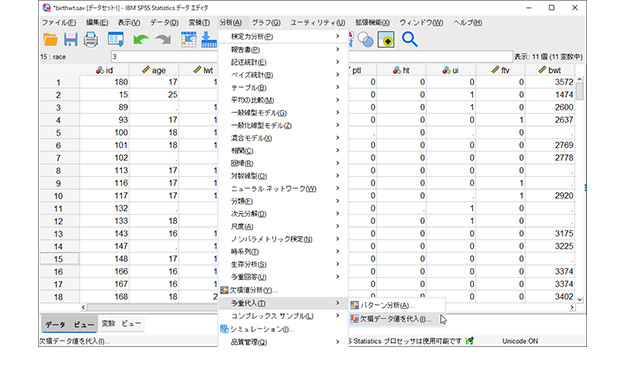The image size is (630, 380).
Task: Select the ftv column header
Action: coord(500,70)
